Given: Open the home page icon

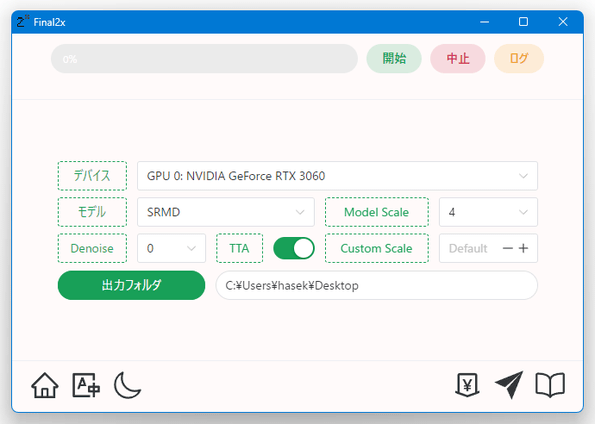Looking at the screenshot, I should click(45, 385).
